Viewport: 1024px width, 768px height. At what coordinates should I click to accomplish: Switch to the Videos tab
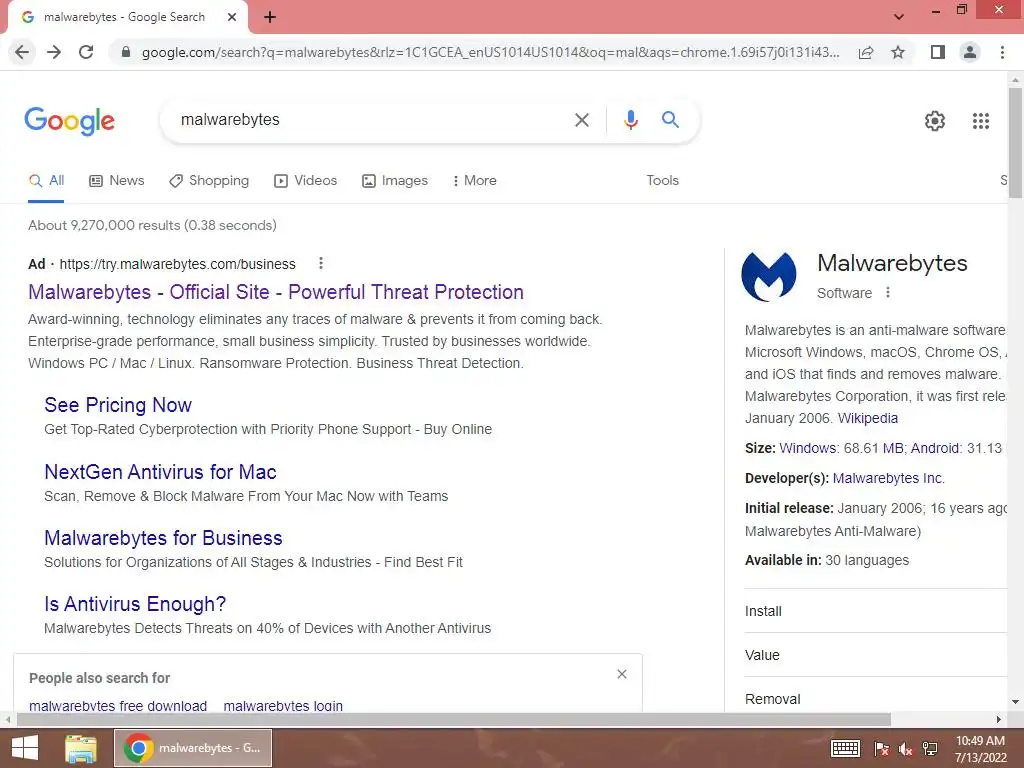pos(306,181)
